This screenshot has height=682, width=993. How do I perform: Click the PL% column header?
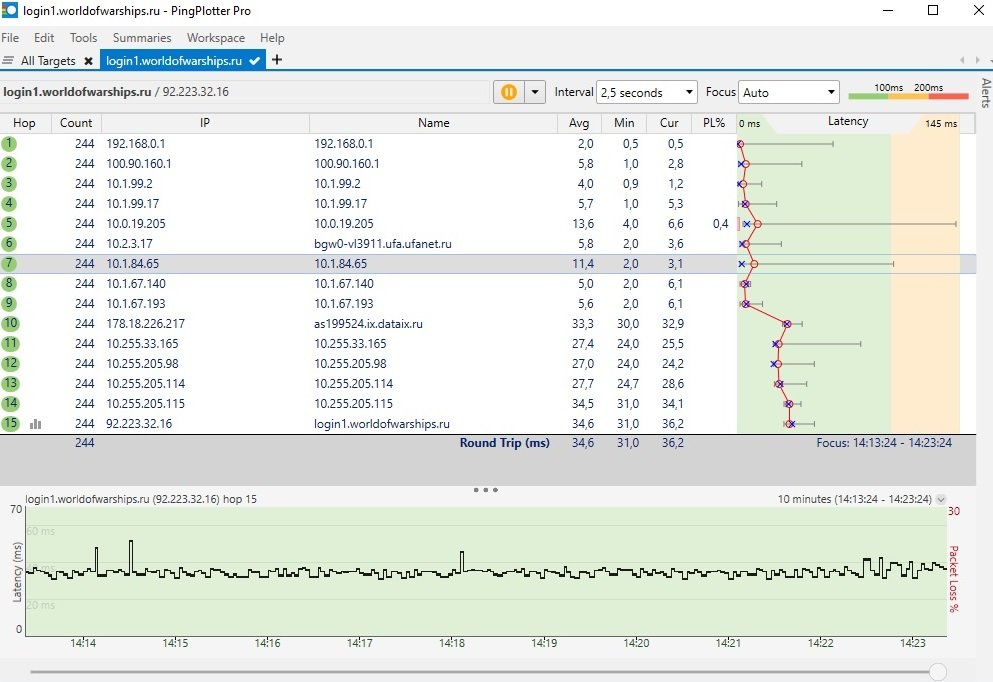coord(714,123)
